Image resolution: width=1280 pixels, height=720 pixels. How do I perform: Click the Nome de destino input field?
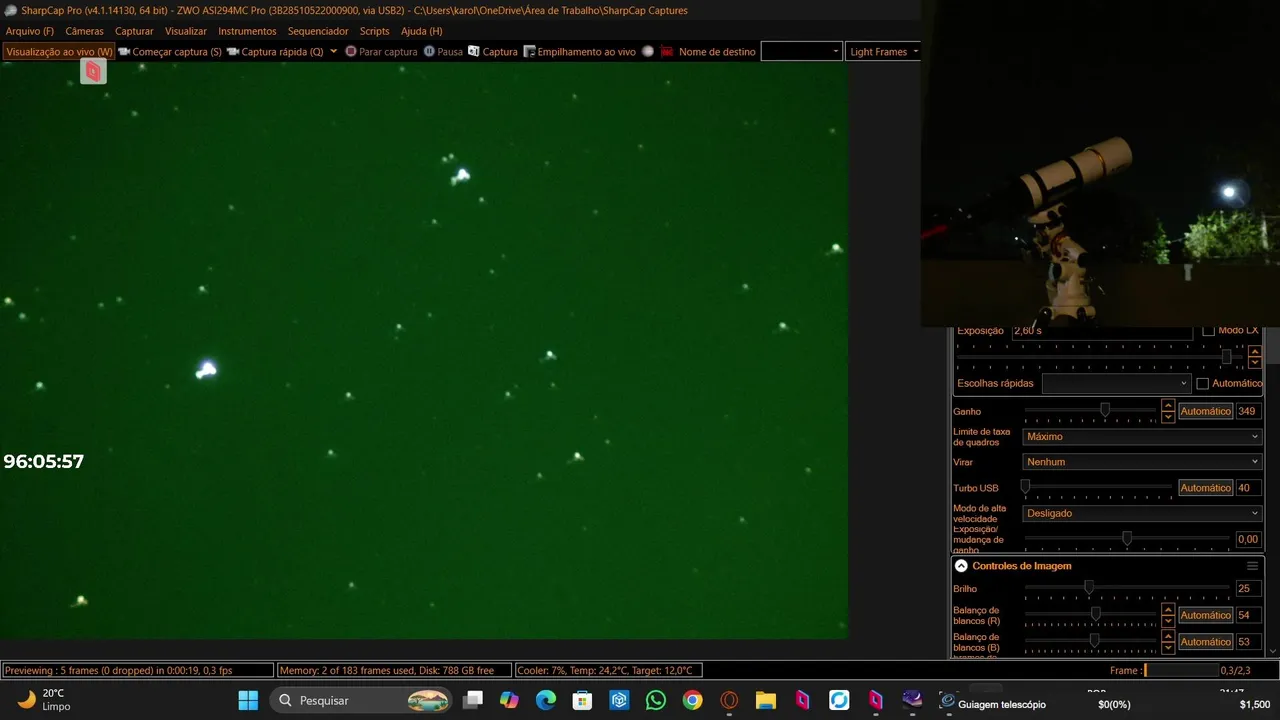[801, 52]
